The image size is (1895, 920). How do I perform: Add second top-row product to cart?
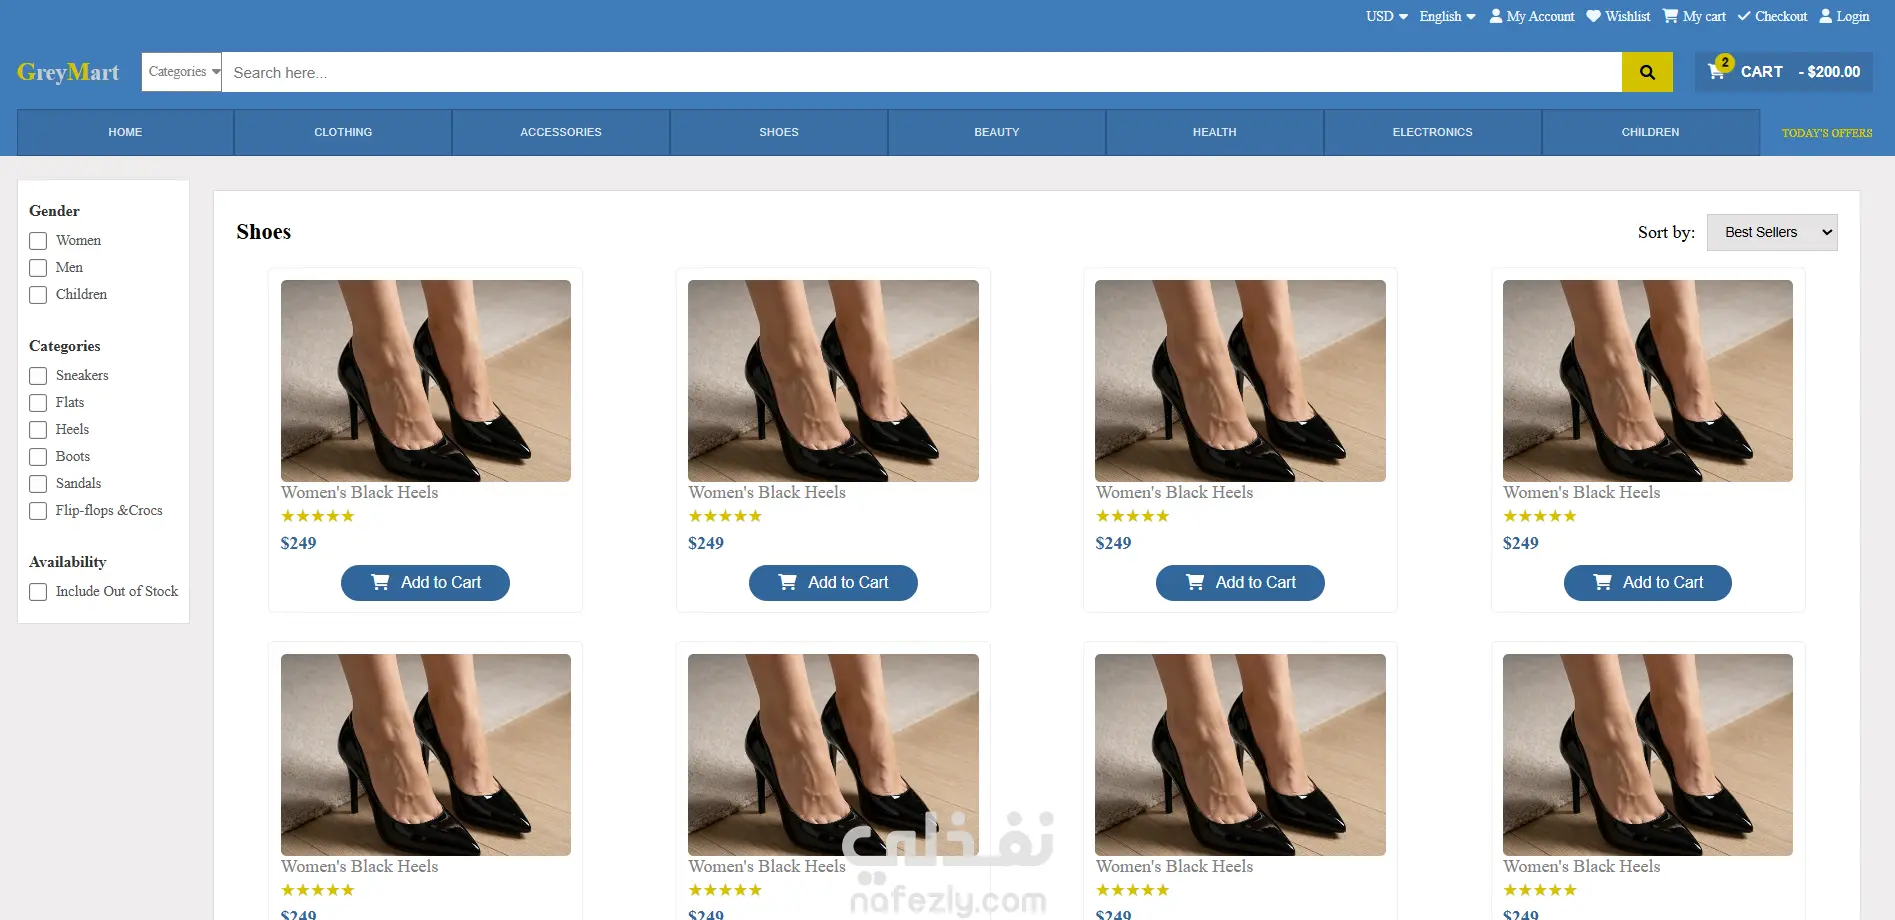[x=833, y=583]
